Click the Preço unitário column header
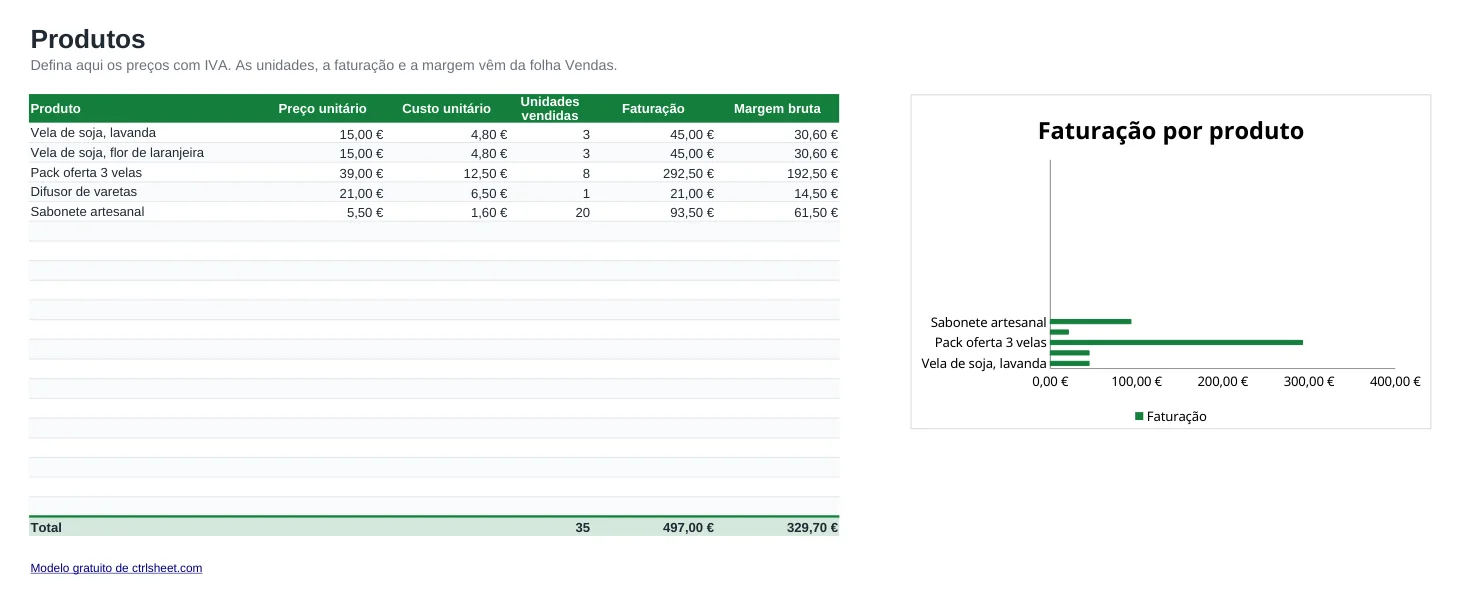1460x603 pixels. coord(322,108)
